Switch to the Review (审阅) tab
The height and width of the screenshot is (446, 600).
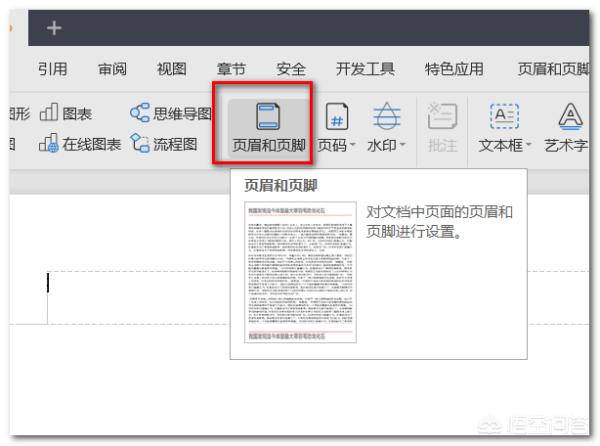click(112, 69)
